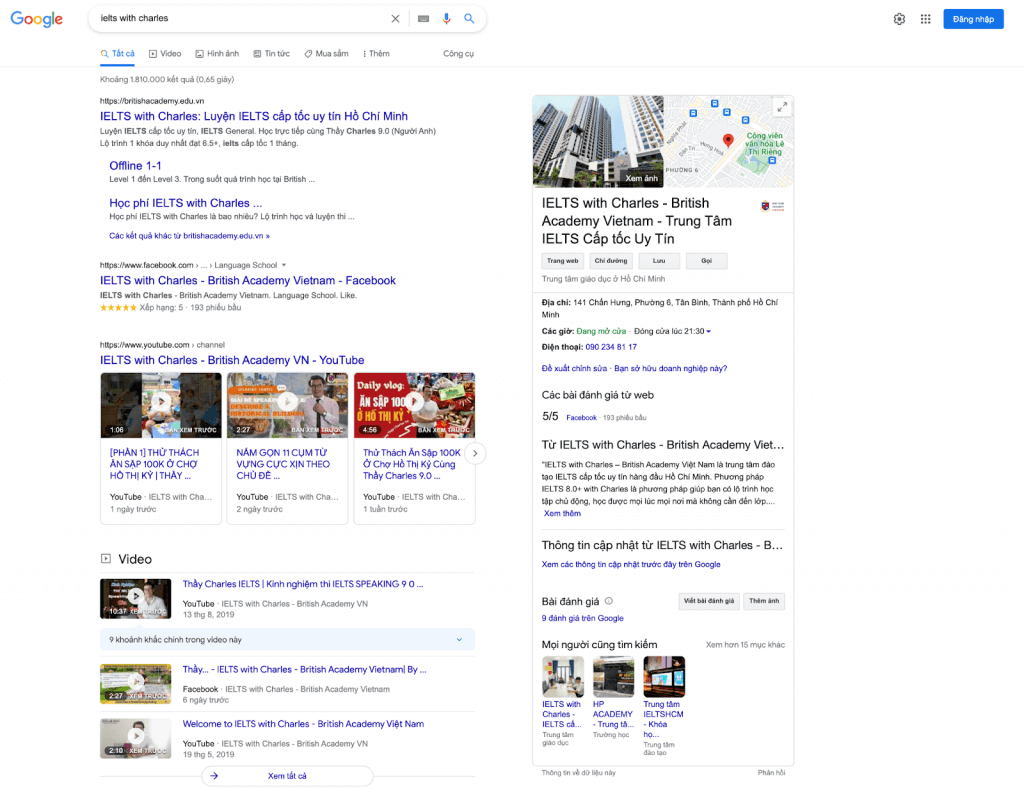Screen dimensions: 1024x801
Task: Click the blue search magnifier icon
Action: pos(469,19)
